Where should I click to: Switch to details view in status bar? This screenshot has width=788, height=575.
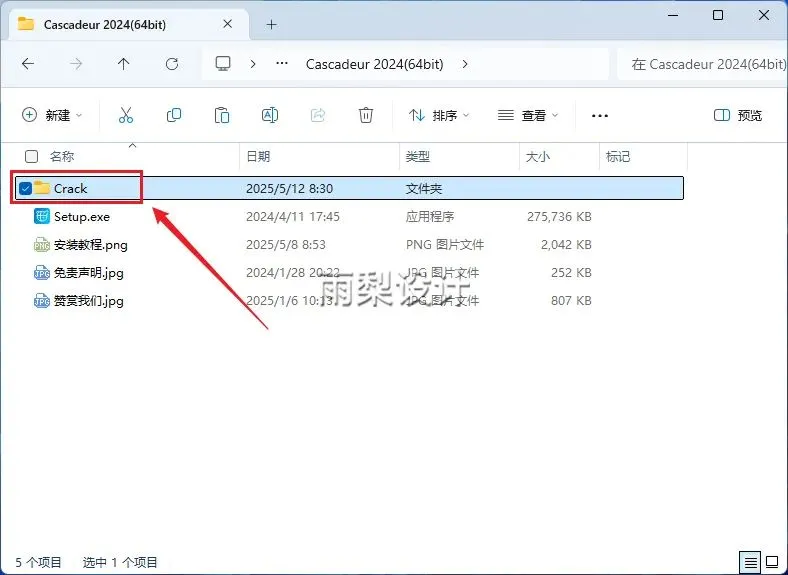[750, 562]
